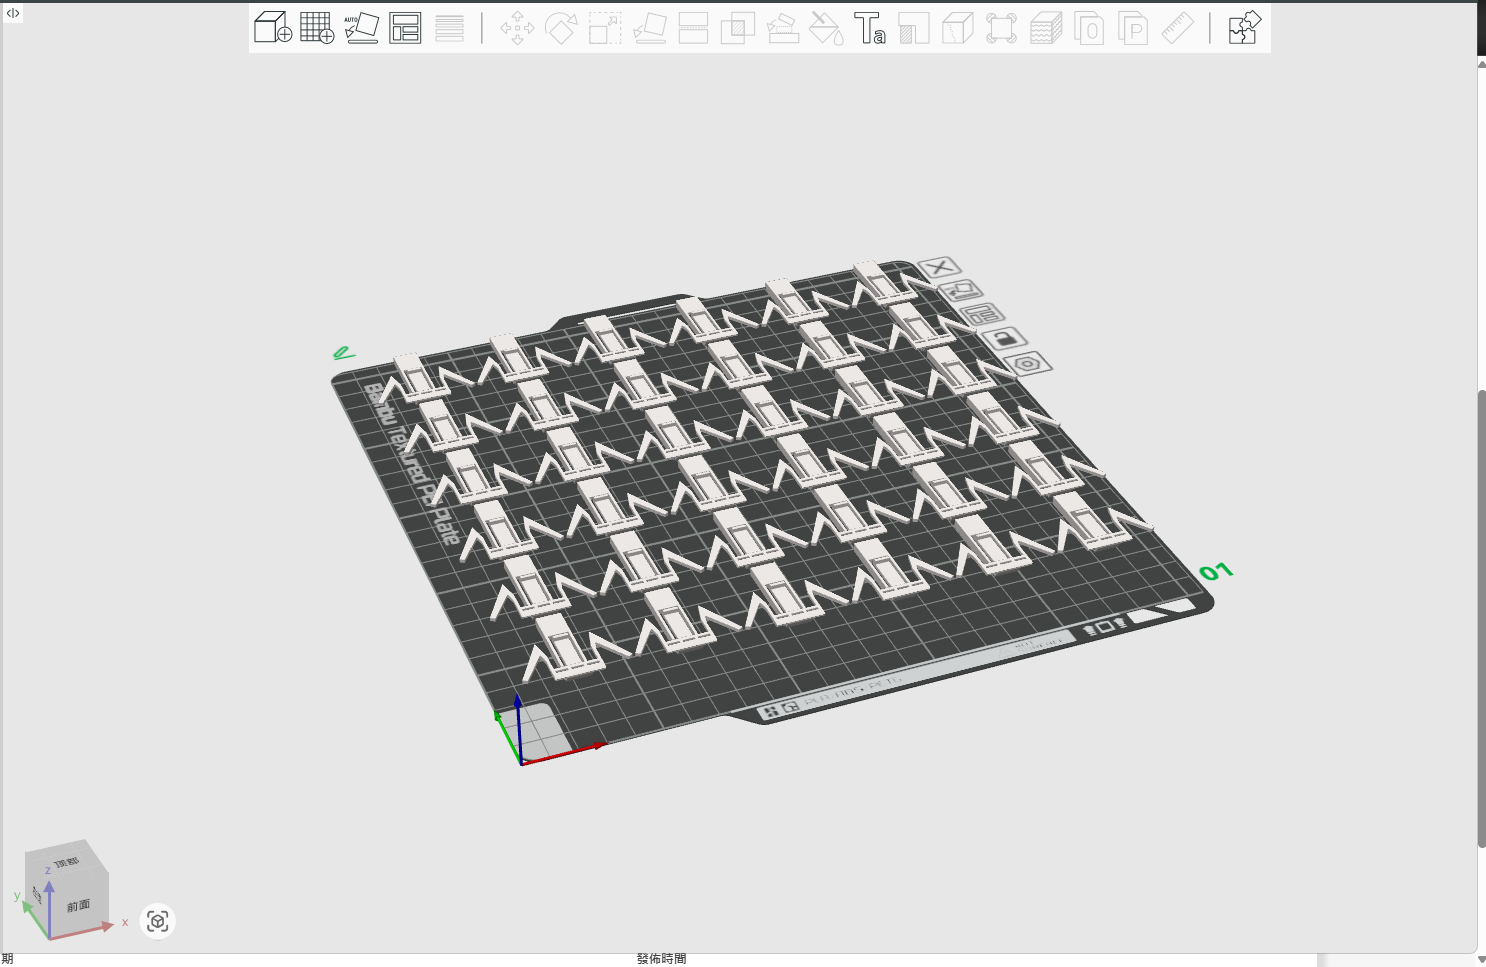Image resolution: width=1486 pixels, height=967 pixels.
Task: Click the front face of the view cube
Action: [x=79, y=906]
